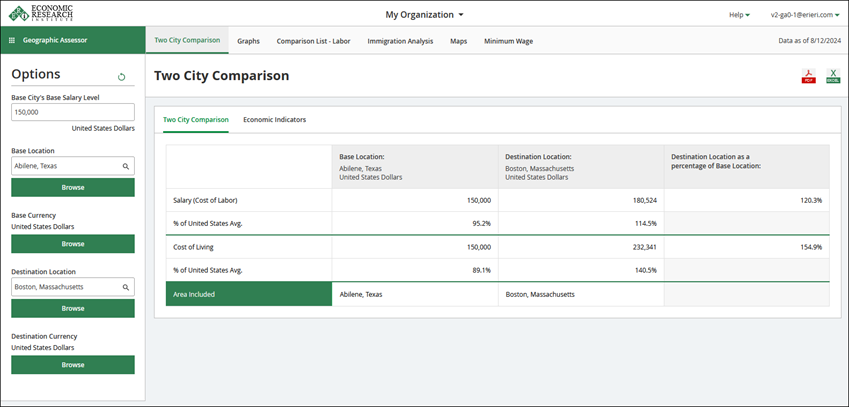Click the Base Salary Level input field
The image size is (850, 407).
coord(73,112)
